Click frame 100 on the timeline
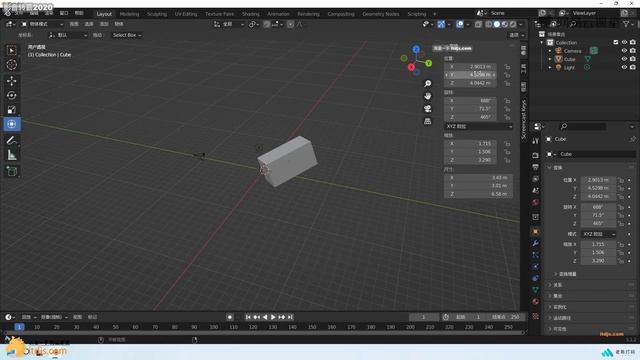640x360 pixels. click(x=213, y=327)
